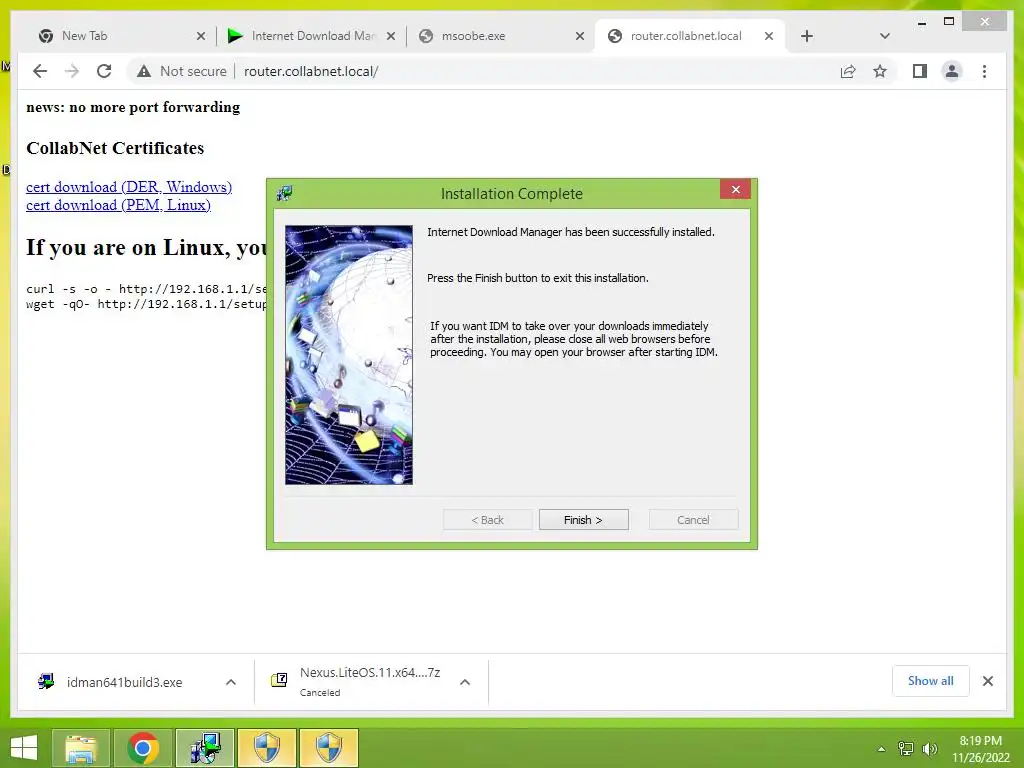Click the 'news: no more port forwarding' text

[x=133, y=107]
